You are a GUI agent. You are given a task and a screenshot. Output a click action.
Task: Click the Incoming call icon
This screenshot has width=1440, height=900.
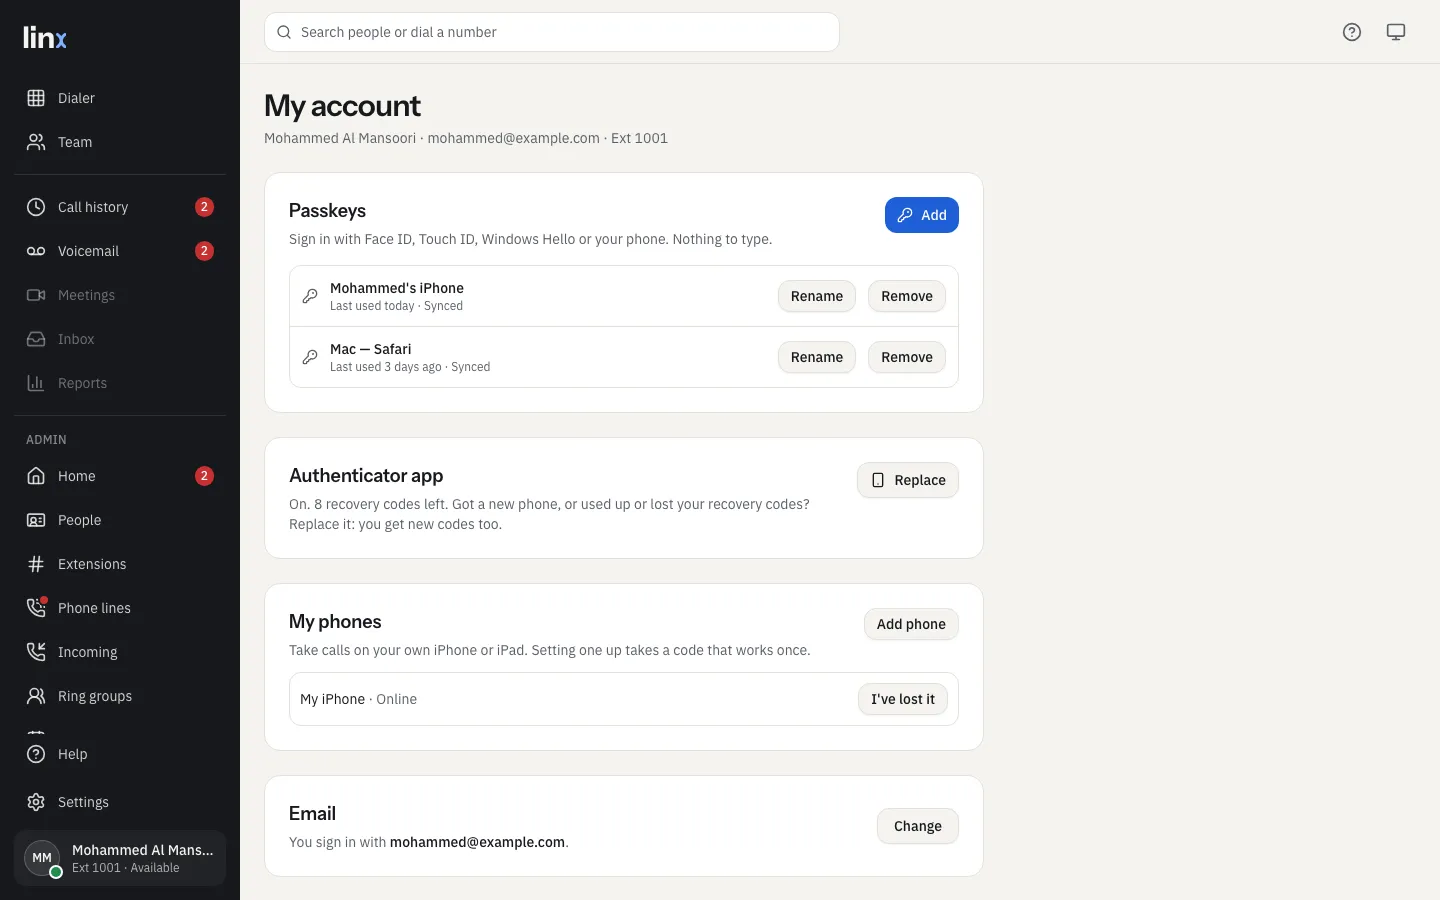pyautogui.click(x=36, y=652)
